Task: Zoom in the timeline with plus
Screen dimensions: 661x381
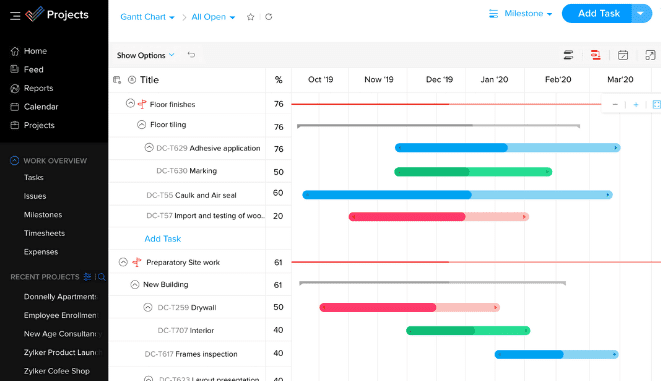Action: pyautogui.click(x=636, y=105)
